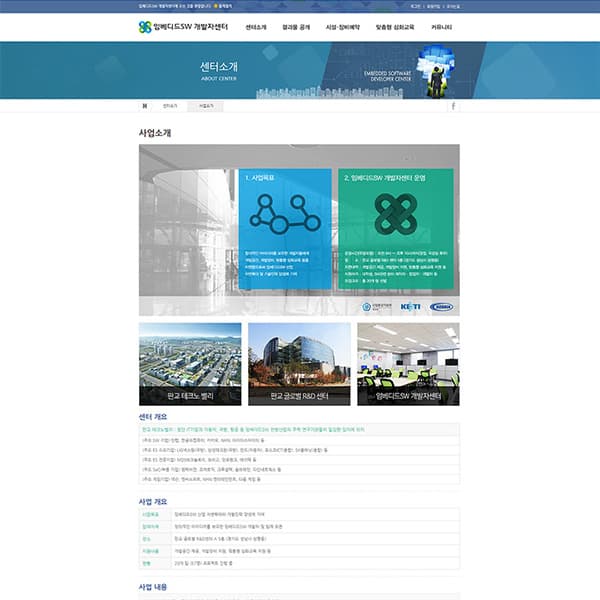Click the 로그인 link, first of the three header links

[x=415, y=6]
